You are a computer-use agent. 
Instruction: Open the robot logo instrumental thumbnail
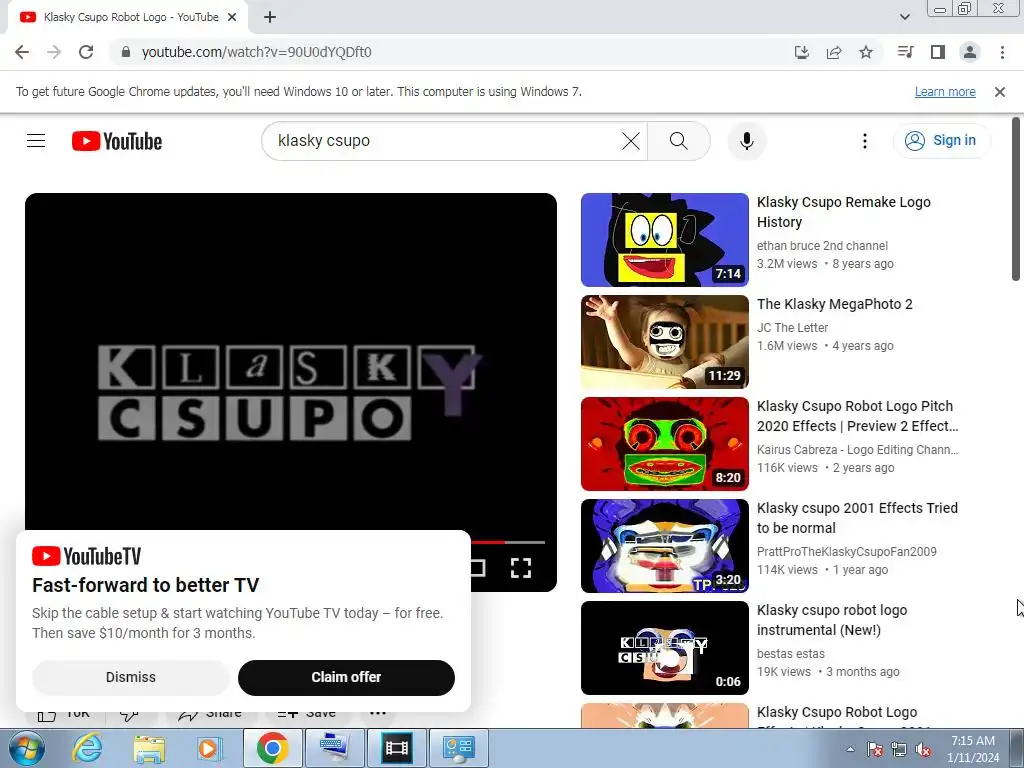(665, 647)
